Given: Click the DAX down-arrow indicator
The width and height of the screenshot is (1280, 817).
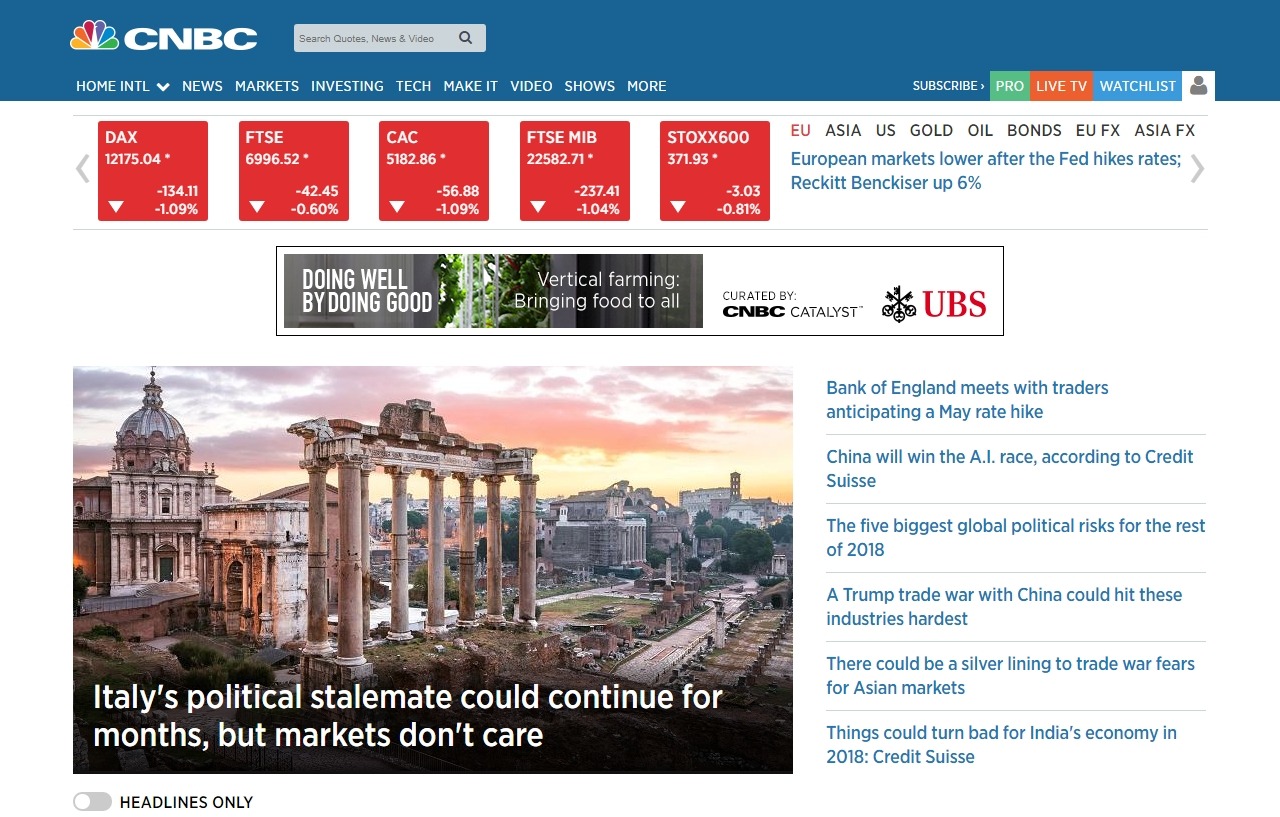Looking at the screenshot, I should [x=116, y=207].
